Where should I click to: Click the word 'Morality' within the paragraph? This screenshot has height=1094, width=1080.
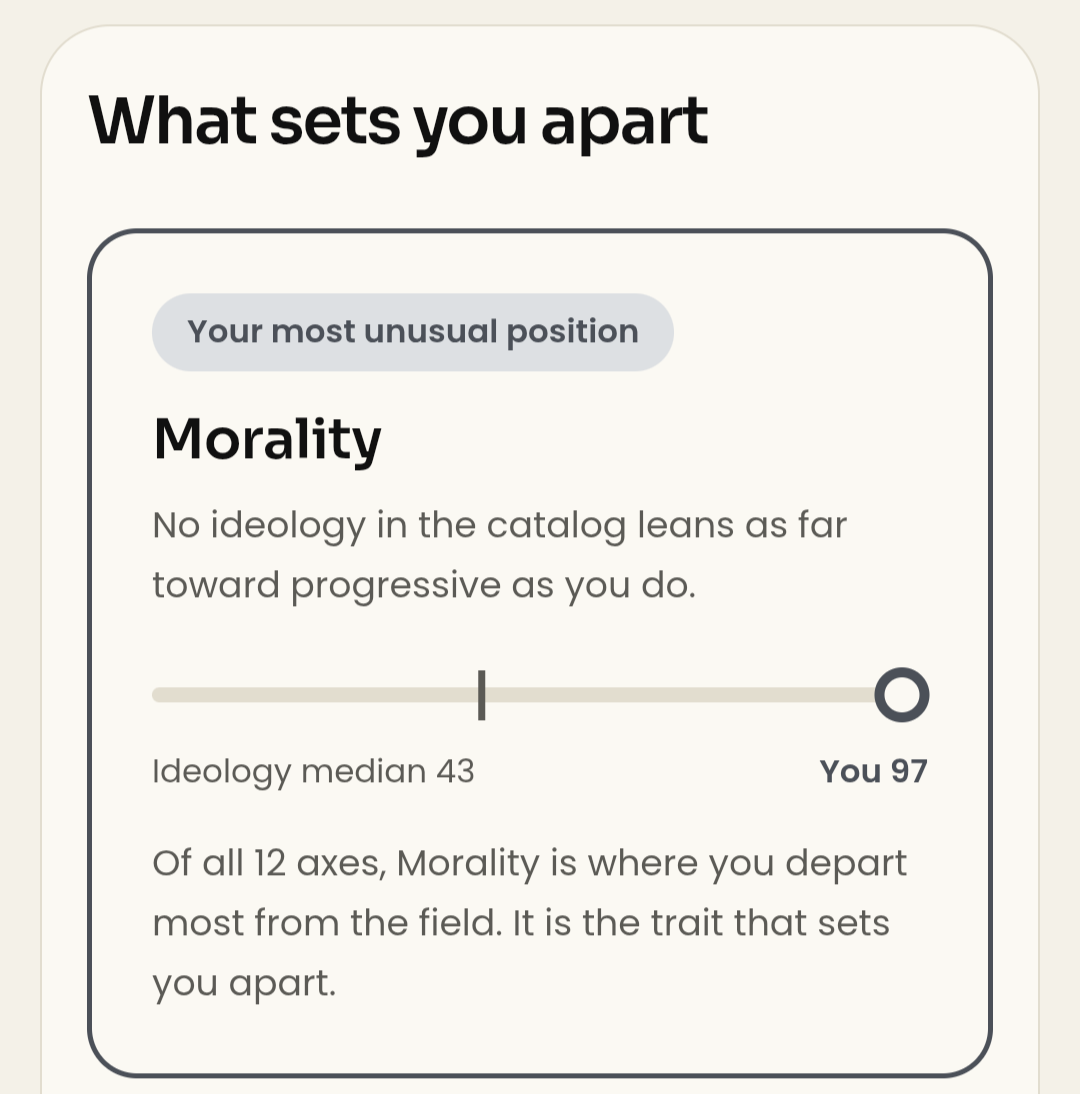pos(468,864)
